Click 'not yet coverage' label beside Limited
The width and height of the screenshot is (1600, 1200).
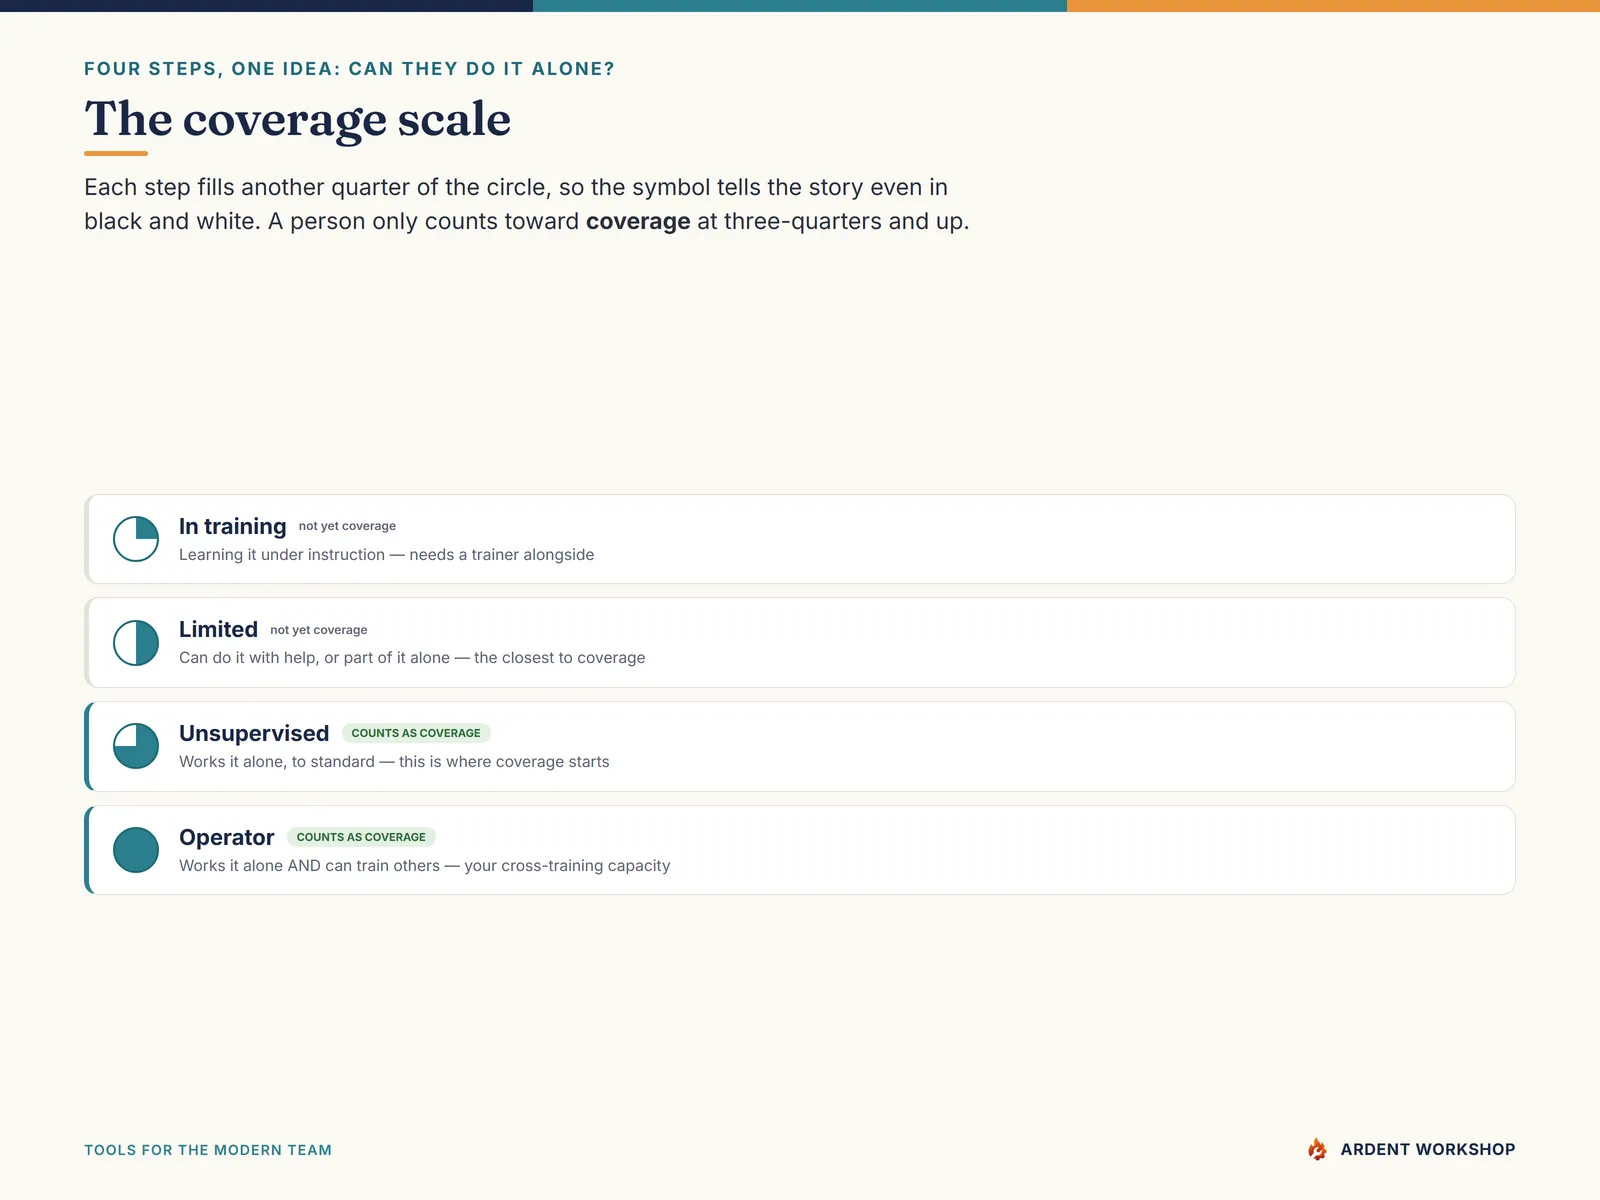tap(319, 630)
